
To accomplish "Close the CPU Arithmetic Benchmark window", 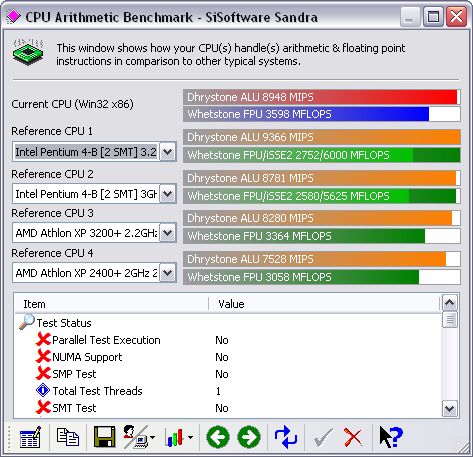I will 456,16.
